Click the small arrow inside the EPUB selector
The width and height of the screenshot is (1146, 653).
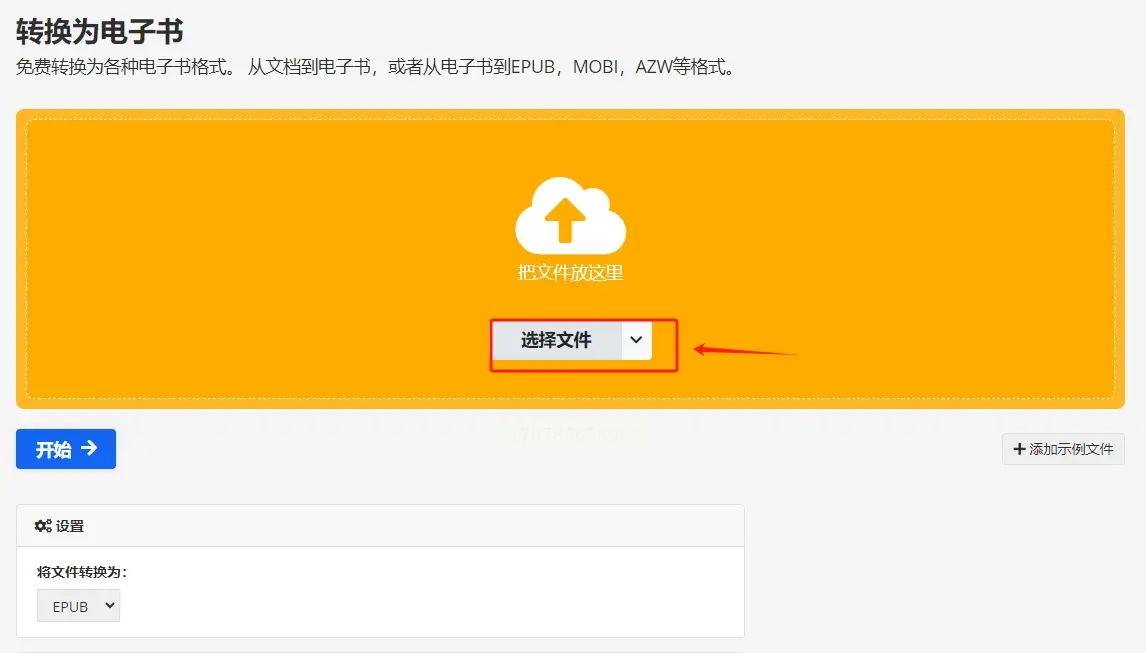click(x=110, y=605)
